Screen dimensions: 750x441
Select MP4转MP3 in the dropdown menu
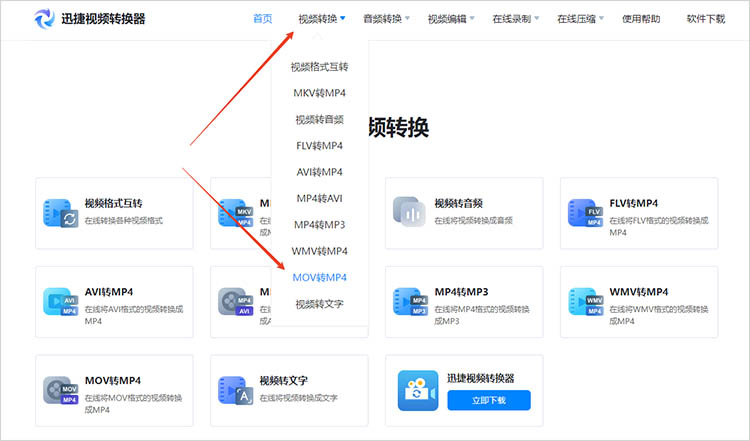point(320,224)
